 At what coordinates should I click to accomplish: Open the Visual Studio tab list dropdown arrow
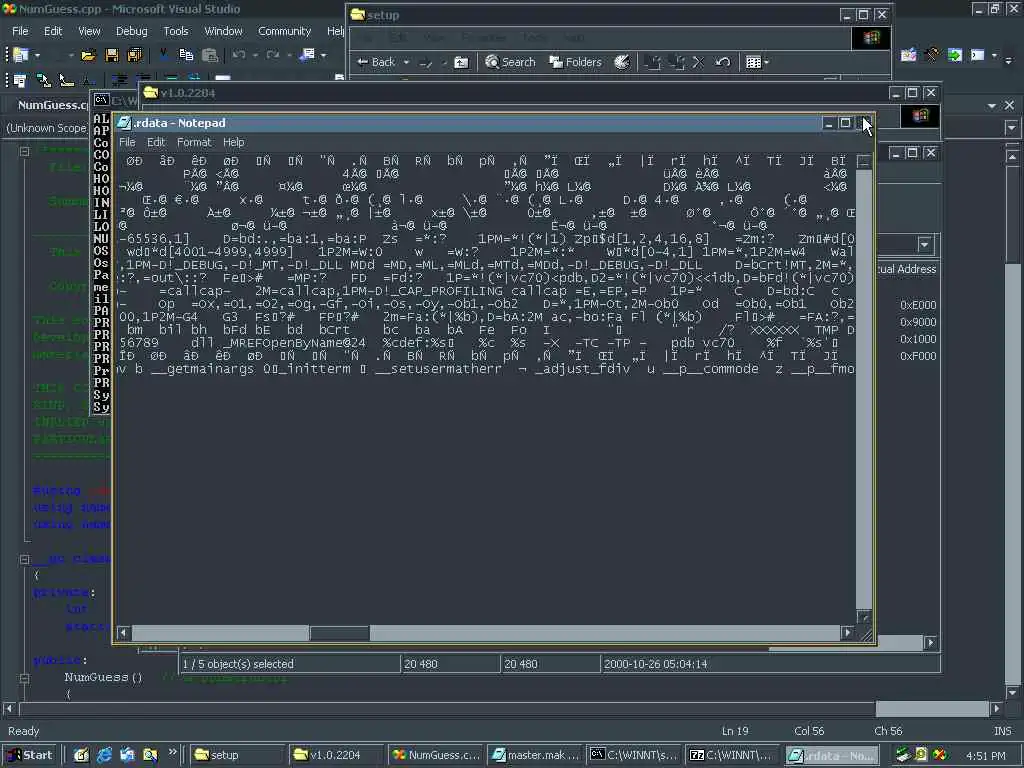pyautogui.click(x=992, y=106)
